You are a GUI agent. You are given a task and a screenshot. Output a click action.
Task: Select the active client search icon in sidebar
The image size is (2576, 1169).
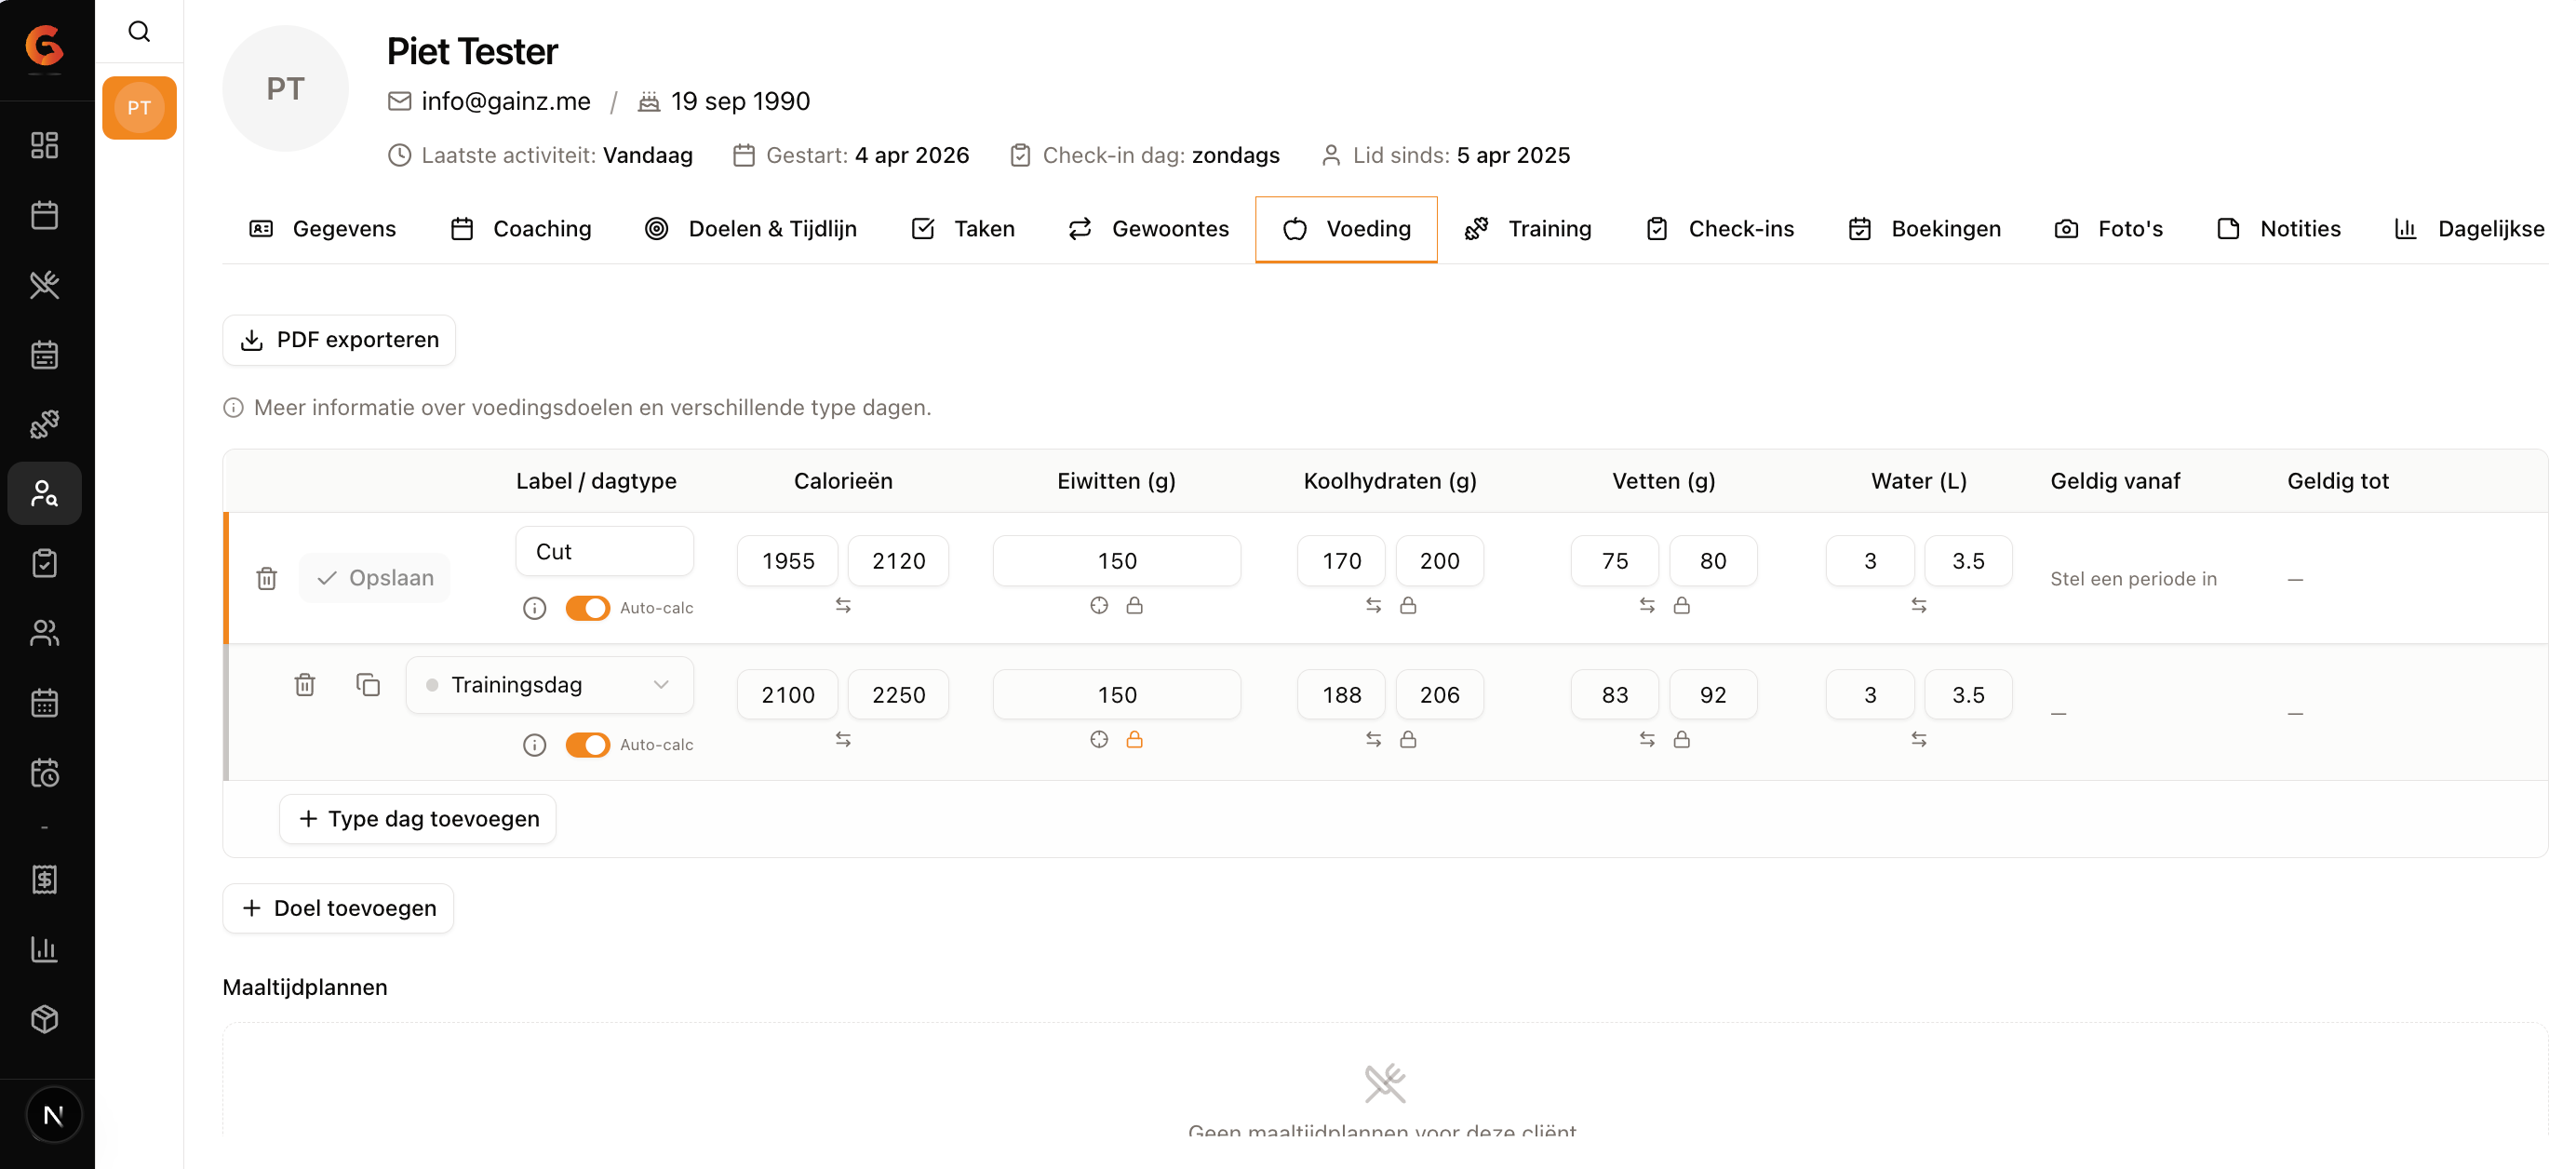pos(45,493)
